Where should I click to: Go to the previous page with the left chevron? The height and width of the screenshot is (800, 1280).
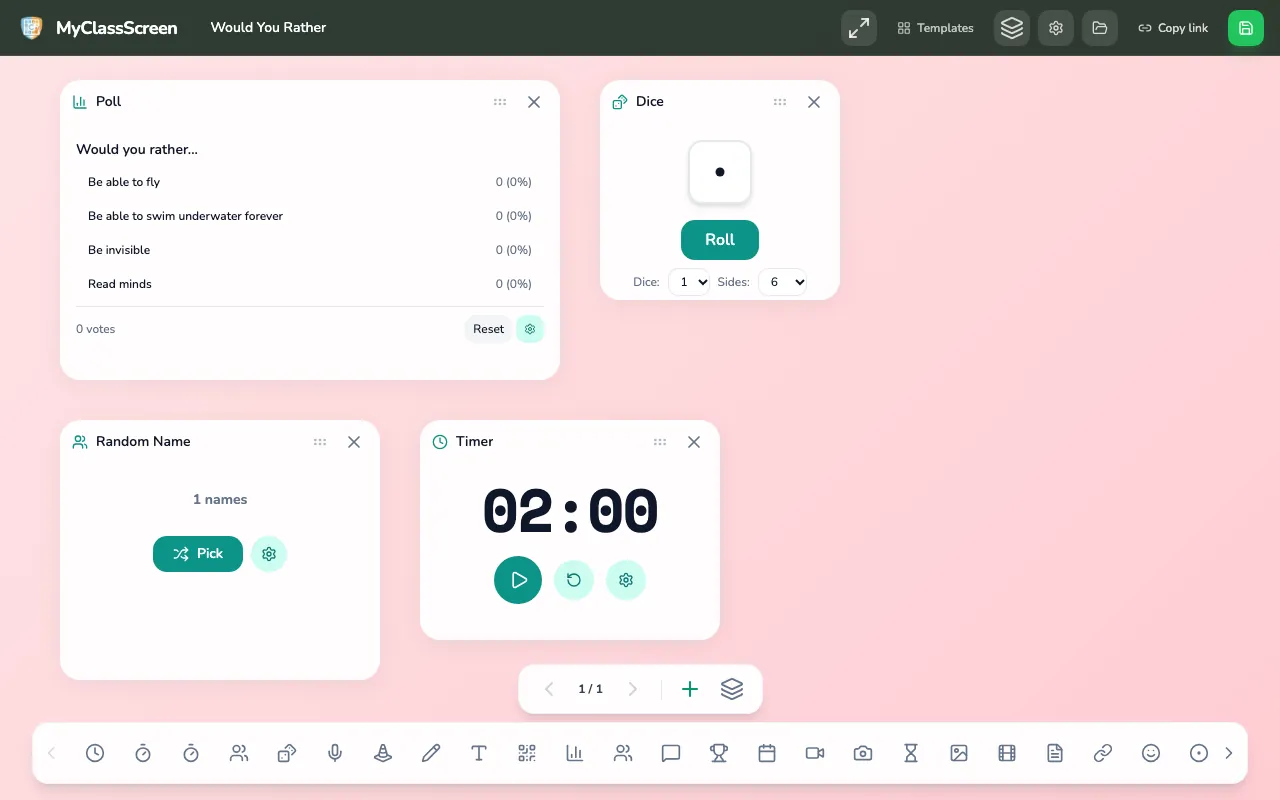[x=549, y=689]
